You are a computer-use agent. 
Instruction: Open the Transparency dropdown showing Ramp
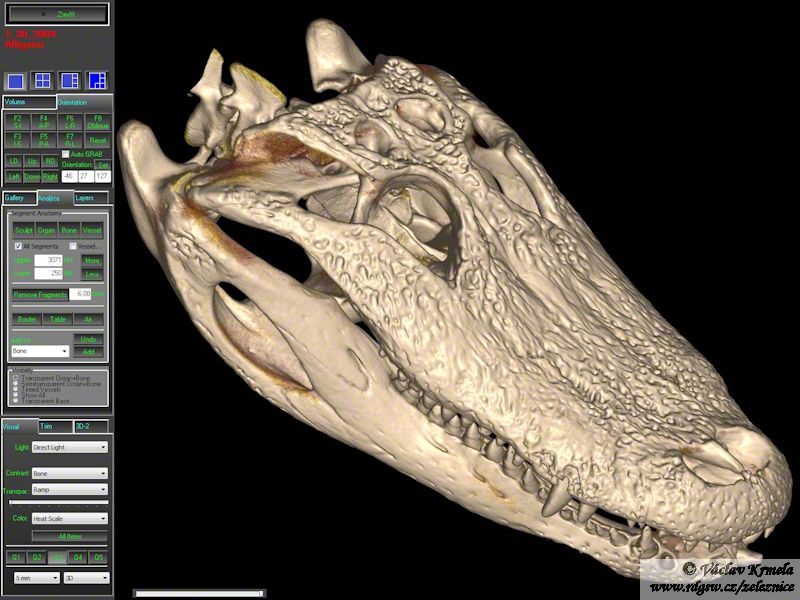click(x=69, y=490)
